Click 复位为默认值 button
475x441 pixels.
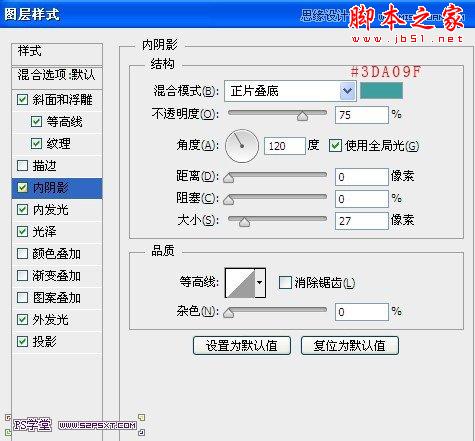[350, 345]
